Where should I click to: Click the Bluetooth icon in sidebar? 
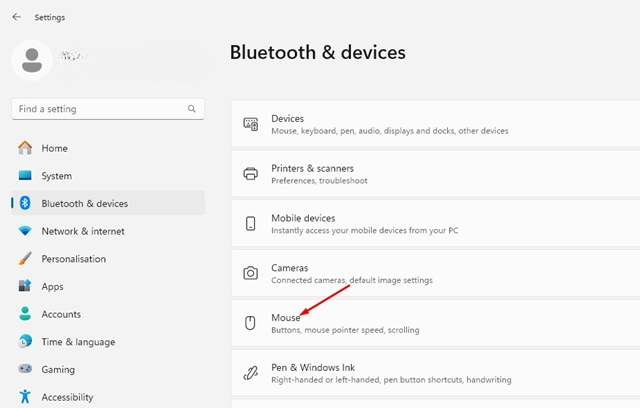tap(25, 203)
